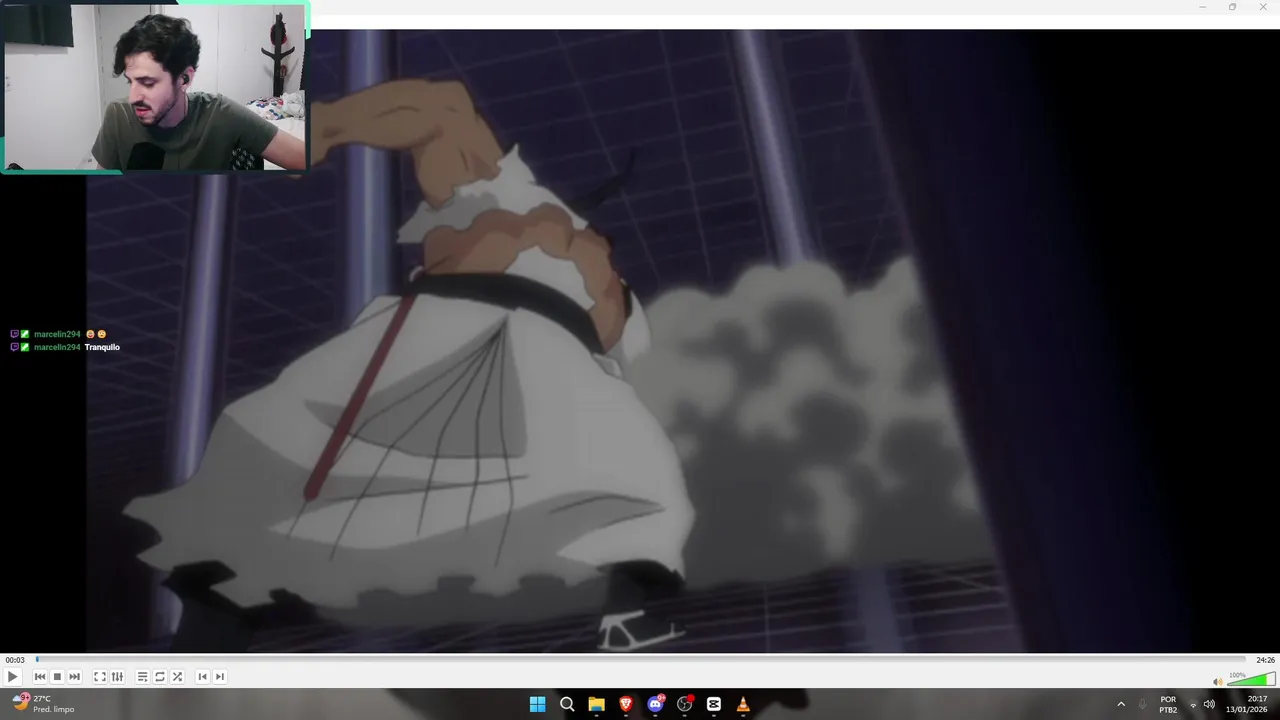Toggle random shuffle playback
Viewport: 1280px width, 720px height.
tap(177, 677)
